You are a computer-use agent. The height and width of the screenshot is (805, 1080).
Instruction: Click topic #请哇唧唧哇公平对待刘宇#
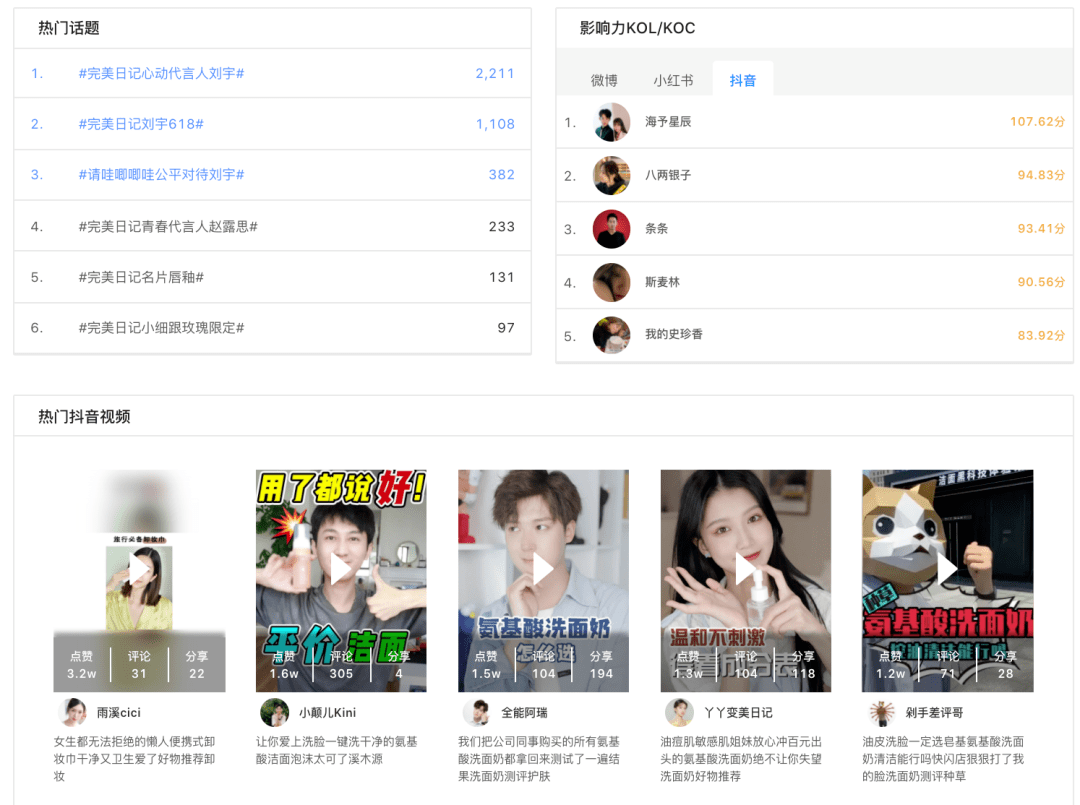point(162,175)
